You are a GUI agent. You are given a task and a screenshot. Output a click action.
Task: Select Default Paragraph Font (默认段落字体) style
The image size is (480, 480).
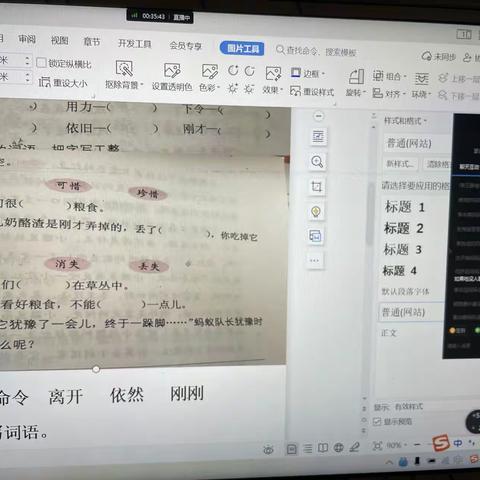pos(405,292)
